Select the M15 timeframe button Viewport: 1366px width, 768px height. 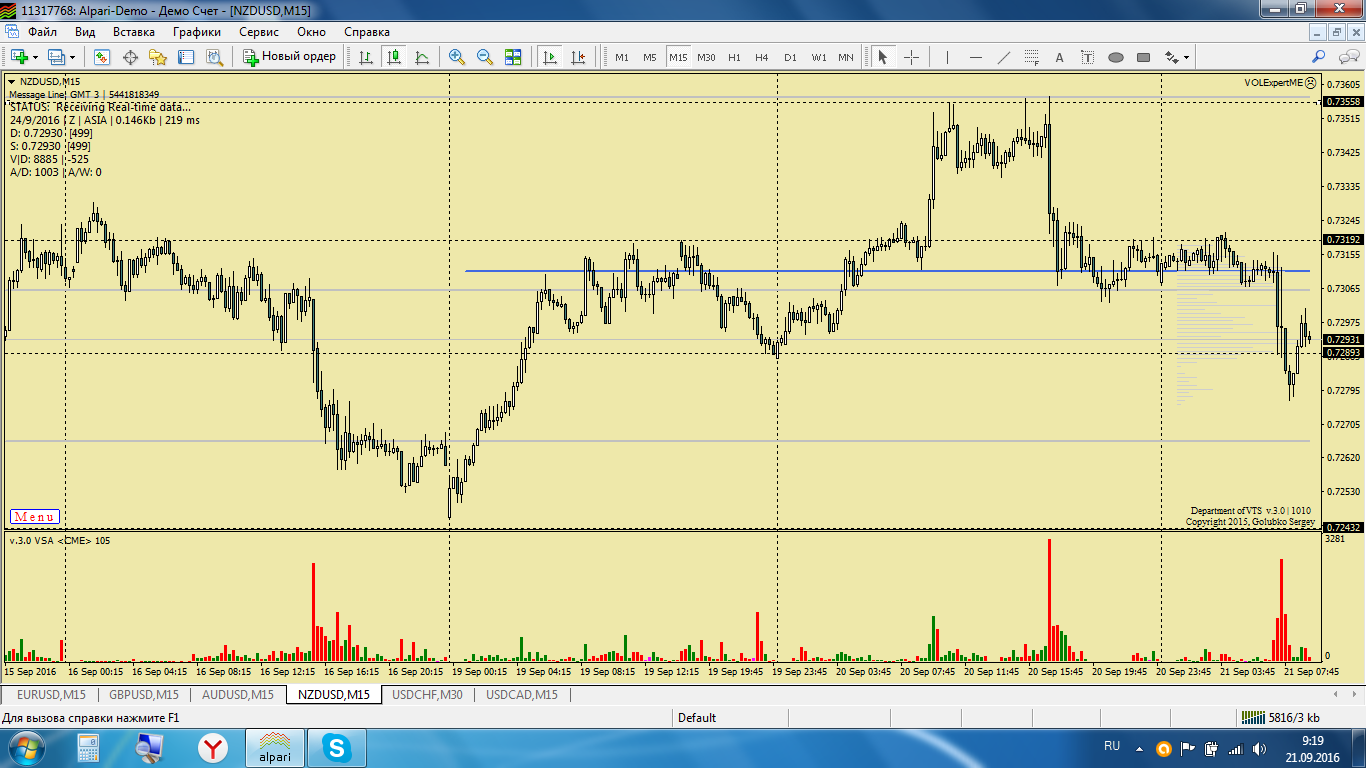pos(678,57)
